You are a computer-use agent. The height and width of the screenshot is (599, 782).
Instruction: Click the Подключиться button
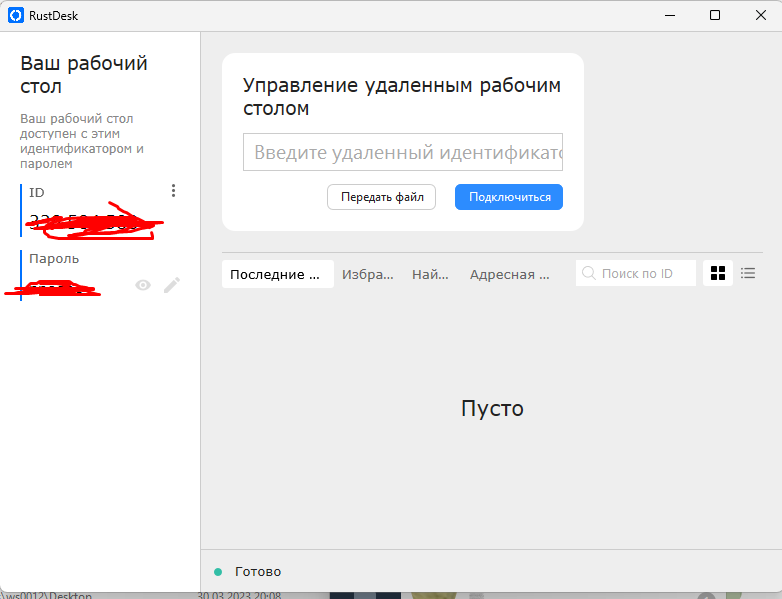[x=509, y=197]
